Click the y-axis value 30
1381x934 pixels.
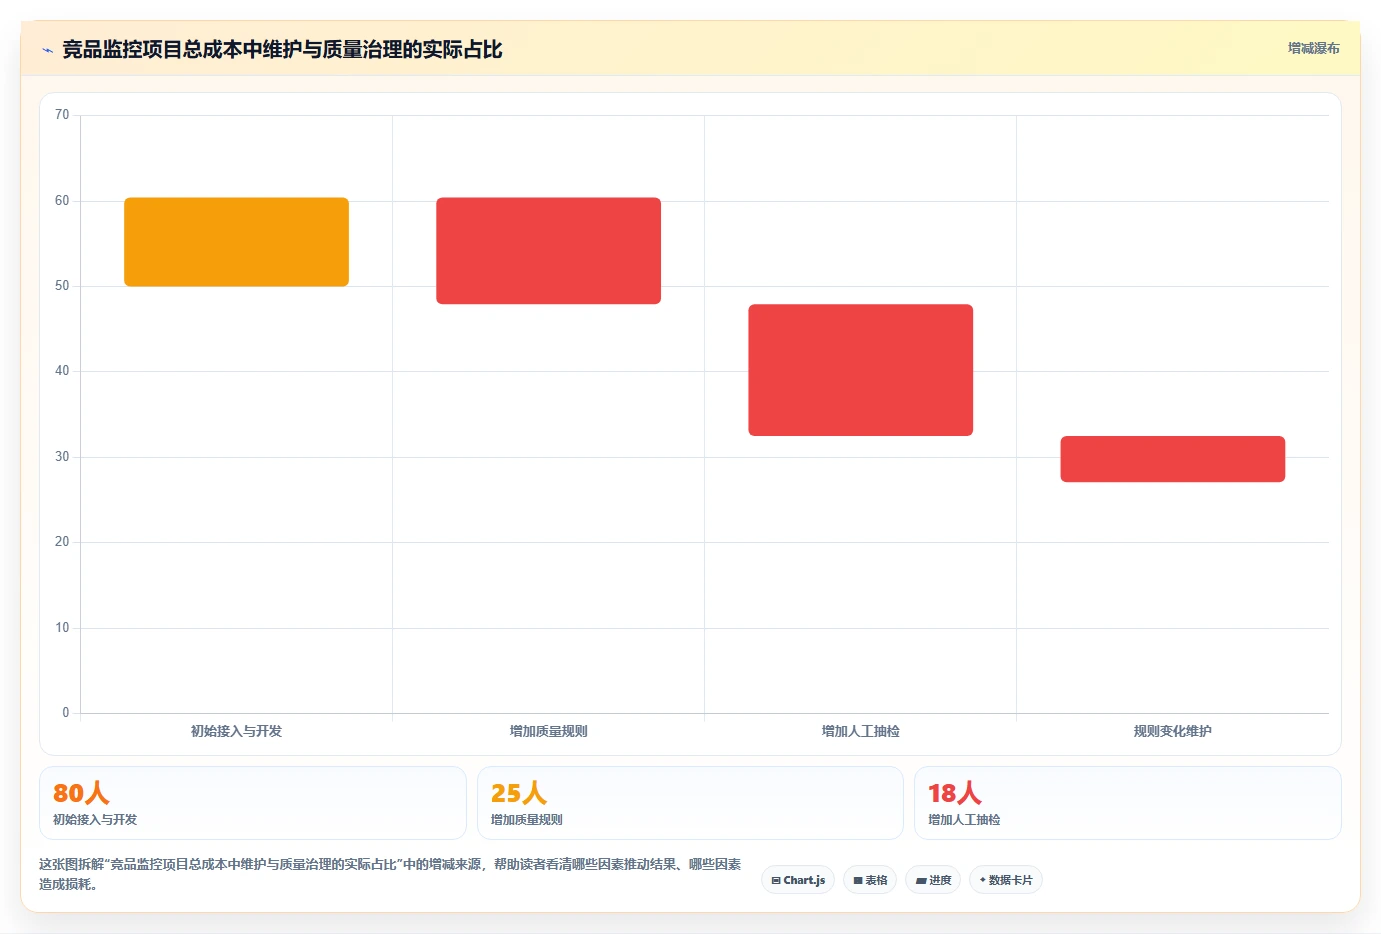tap(62, 457)
